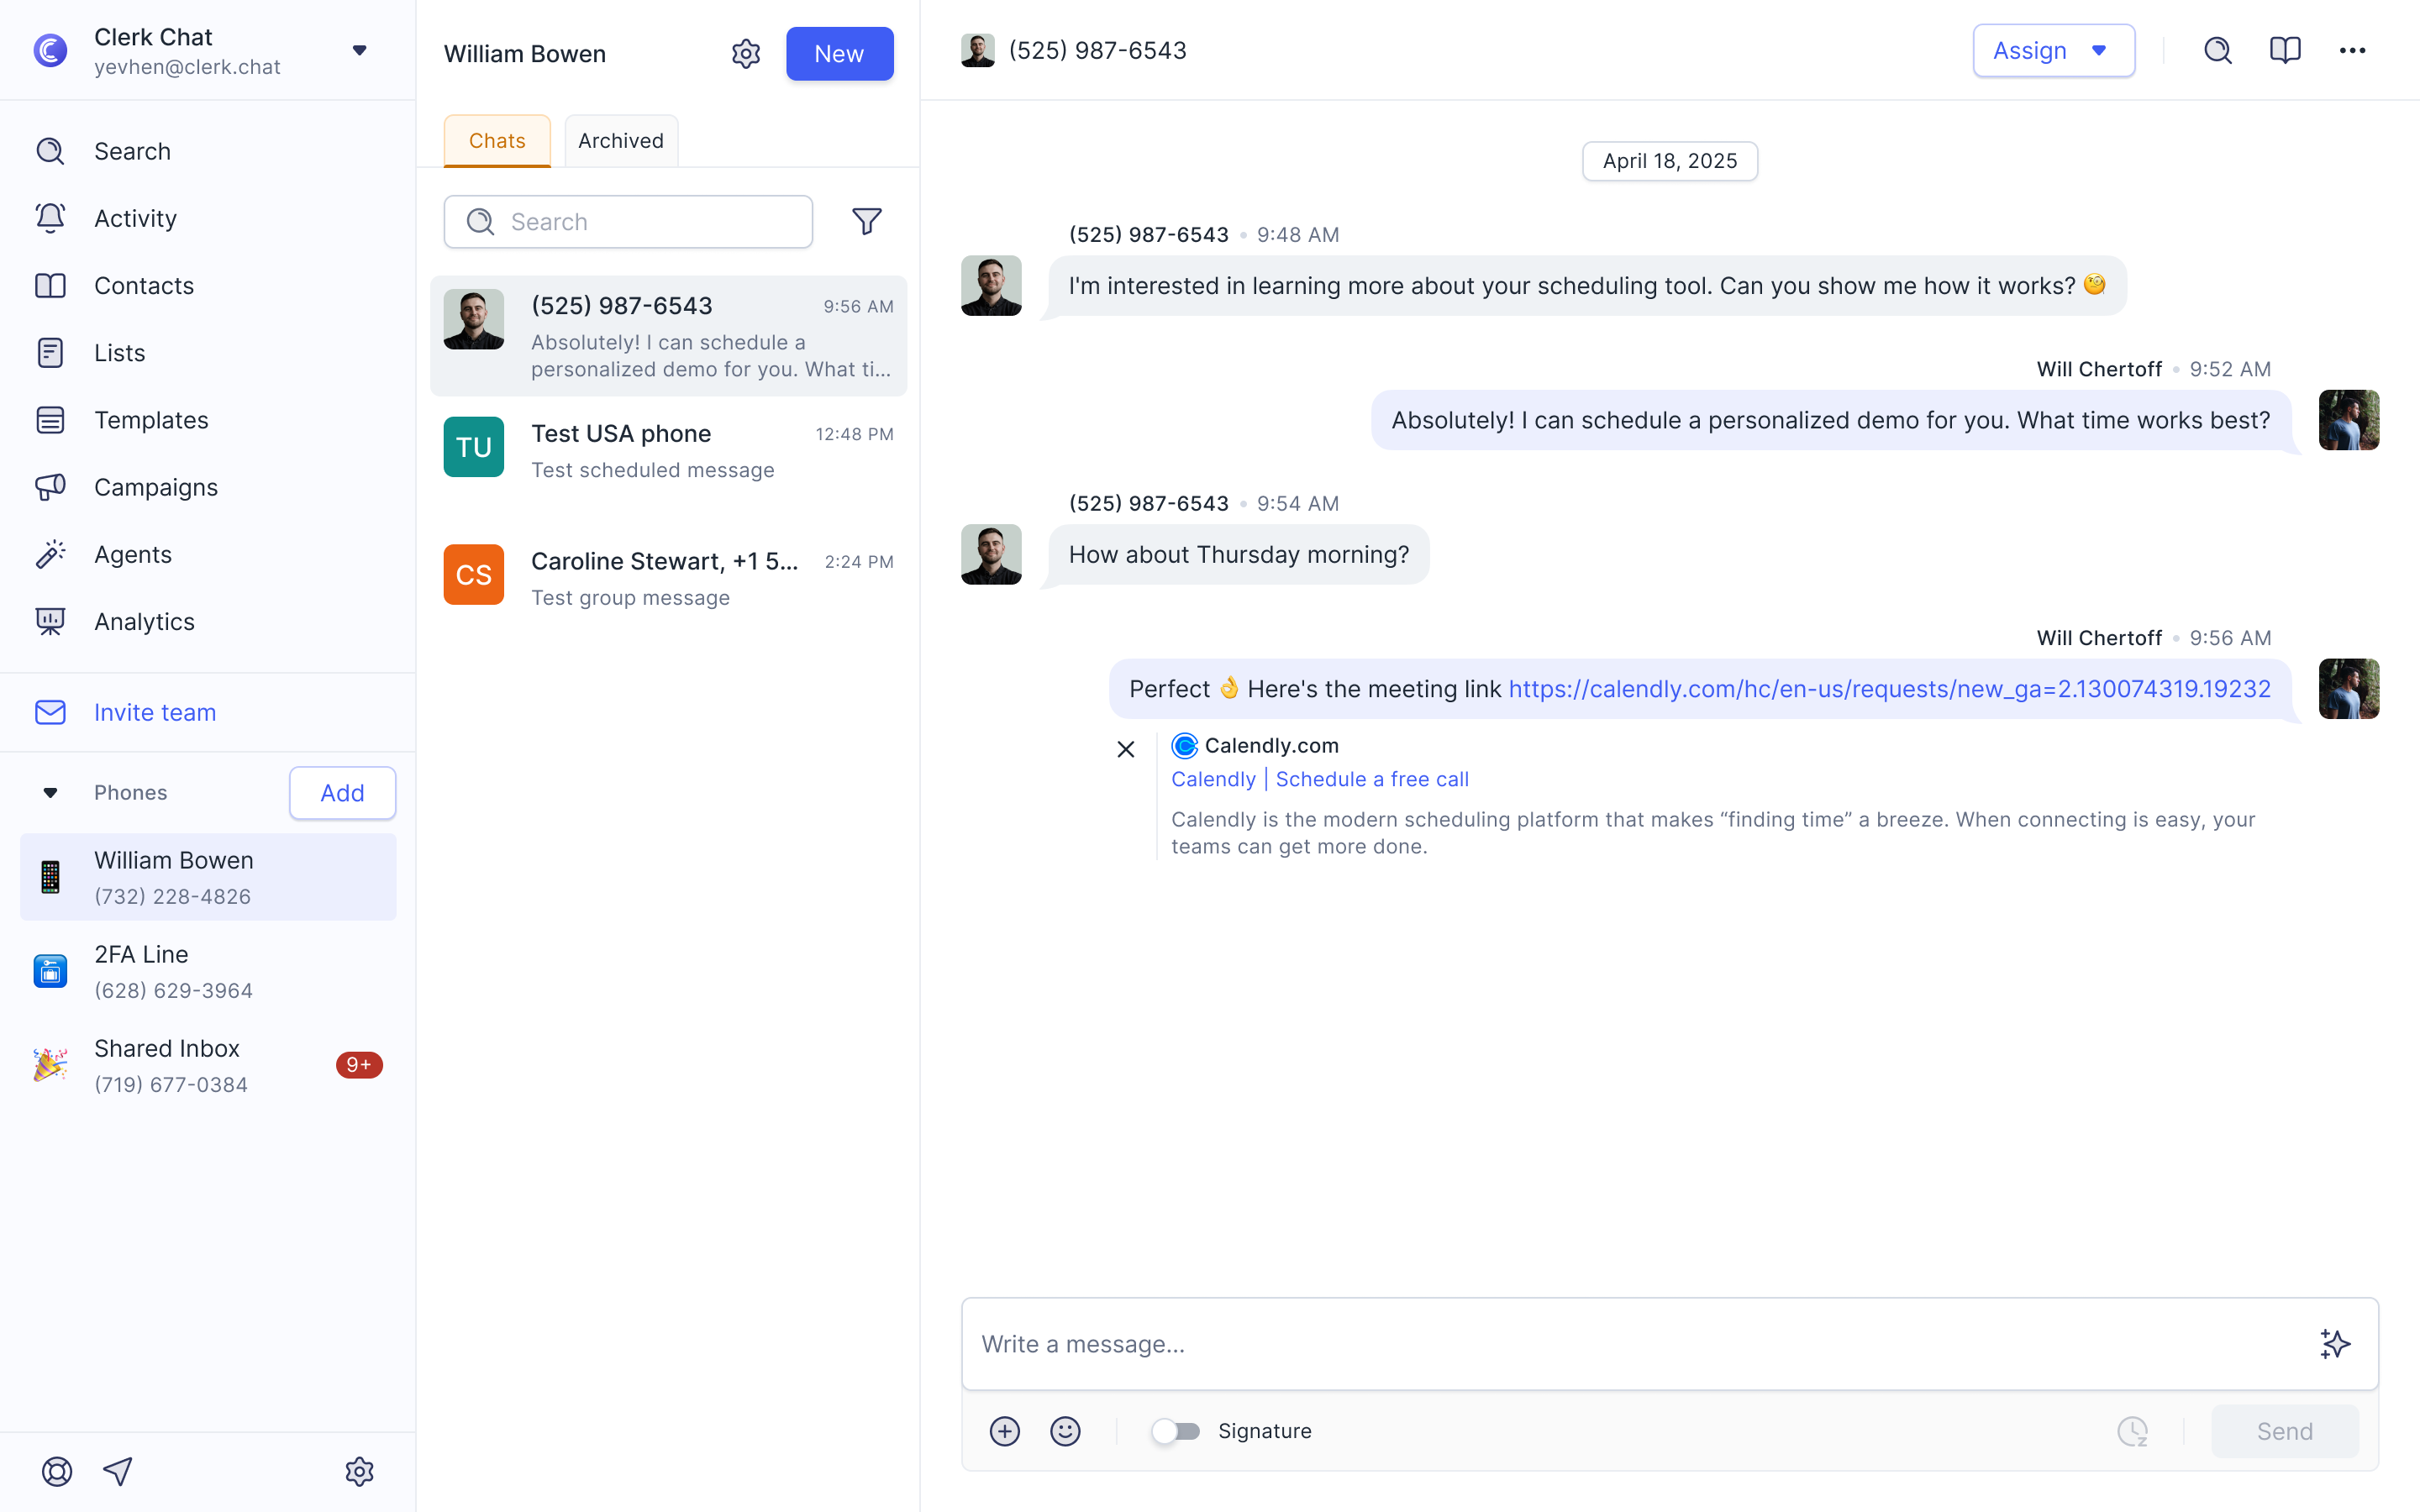
Task: Click the CS avatar of Caroline Stewart
Action: coord(474,575)
